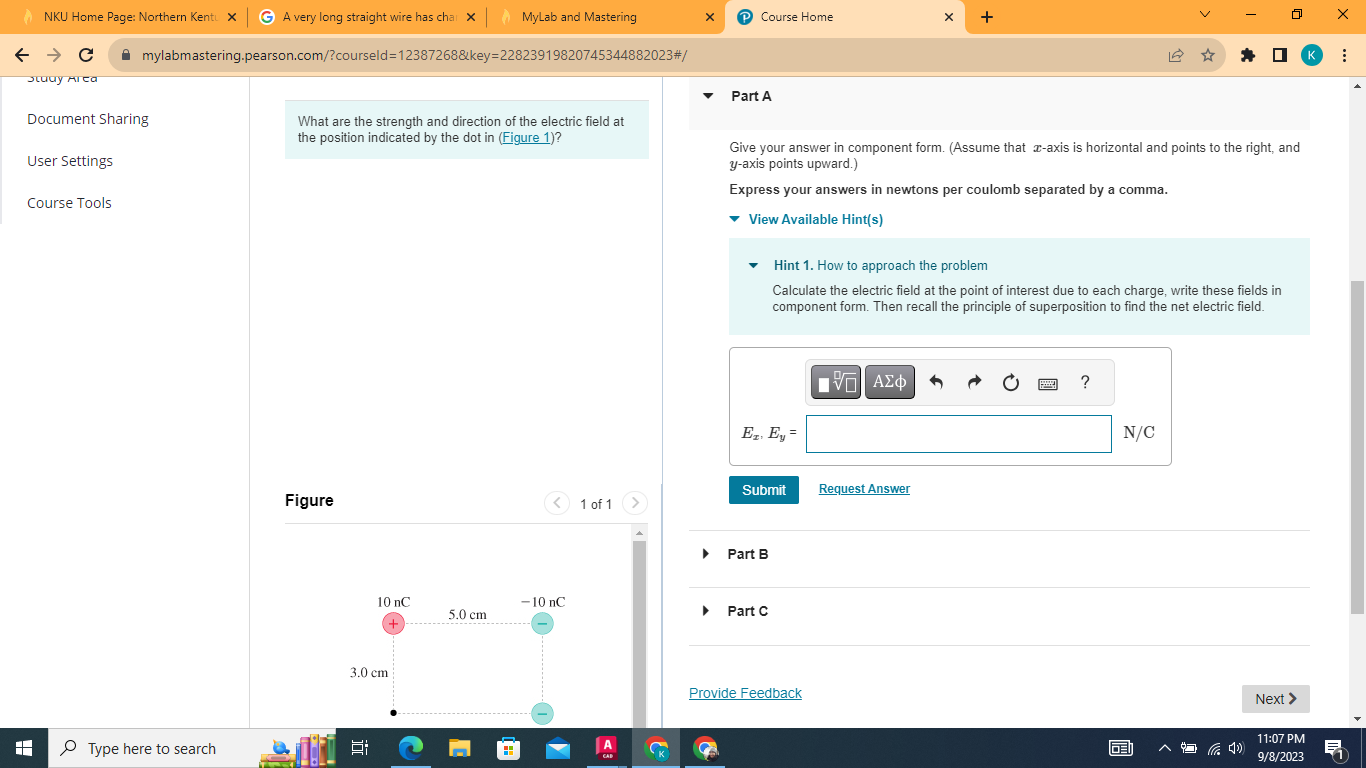
Task: Open the Request Answer link
Action: 863,488
